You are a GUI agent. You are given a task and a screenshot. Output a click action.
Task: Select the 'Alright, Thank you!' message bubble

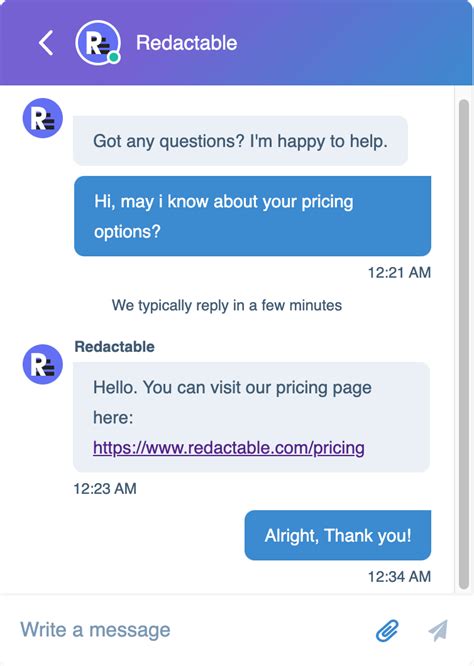338,535
